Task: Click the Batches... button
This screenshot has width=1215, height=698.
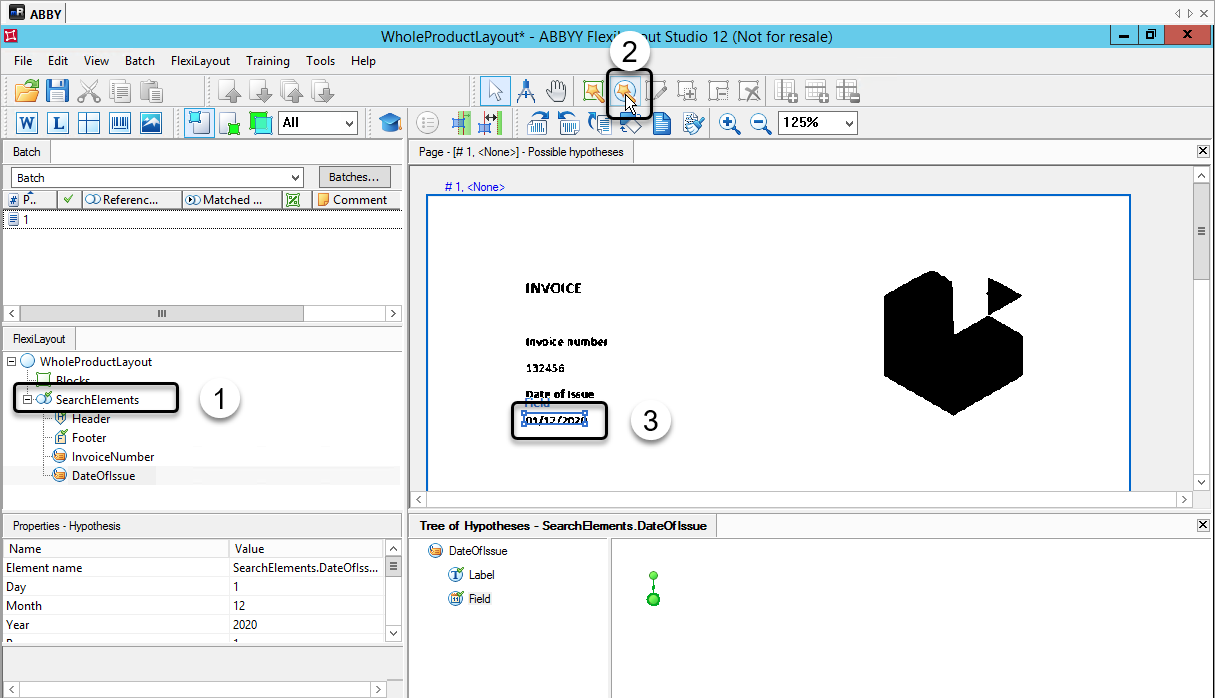Action: coord(354,177)
